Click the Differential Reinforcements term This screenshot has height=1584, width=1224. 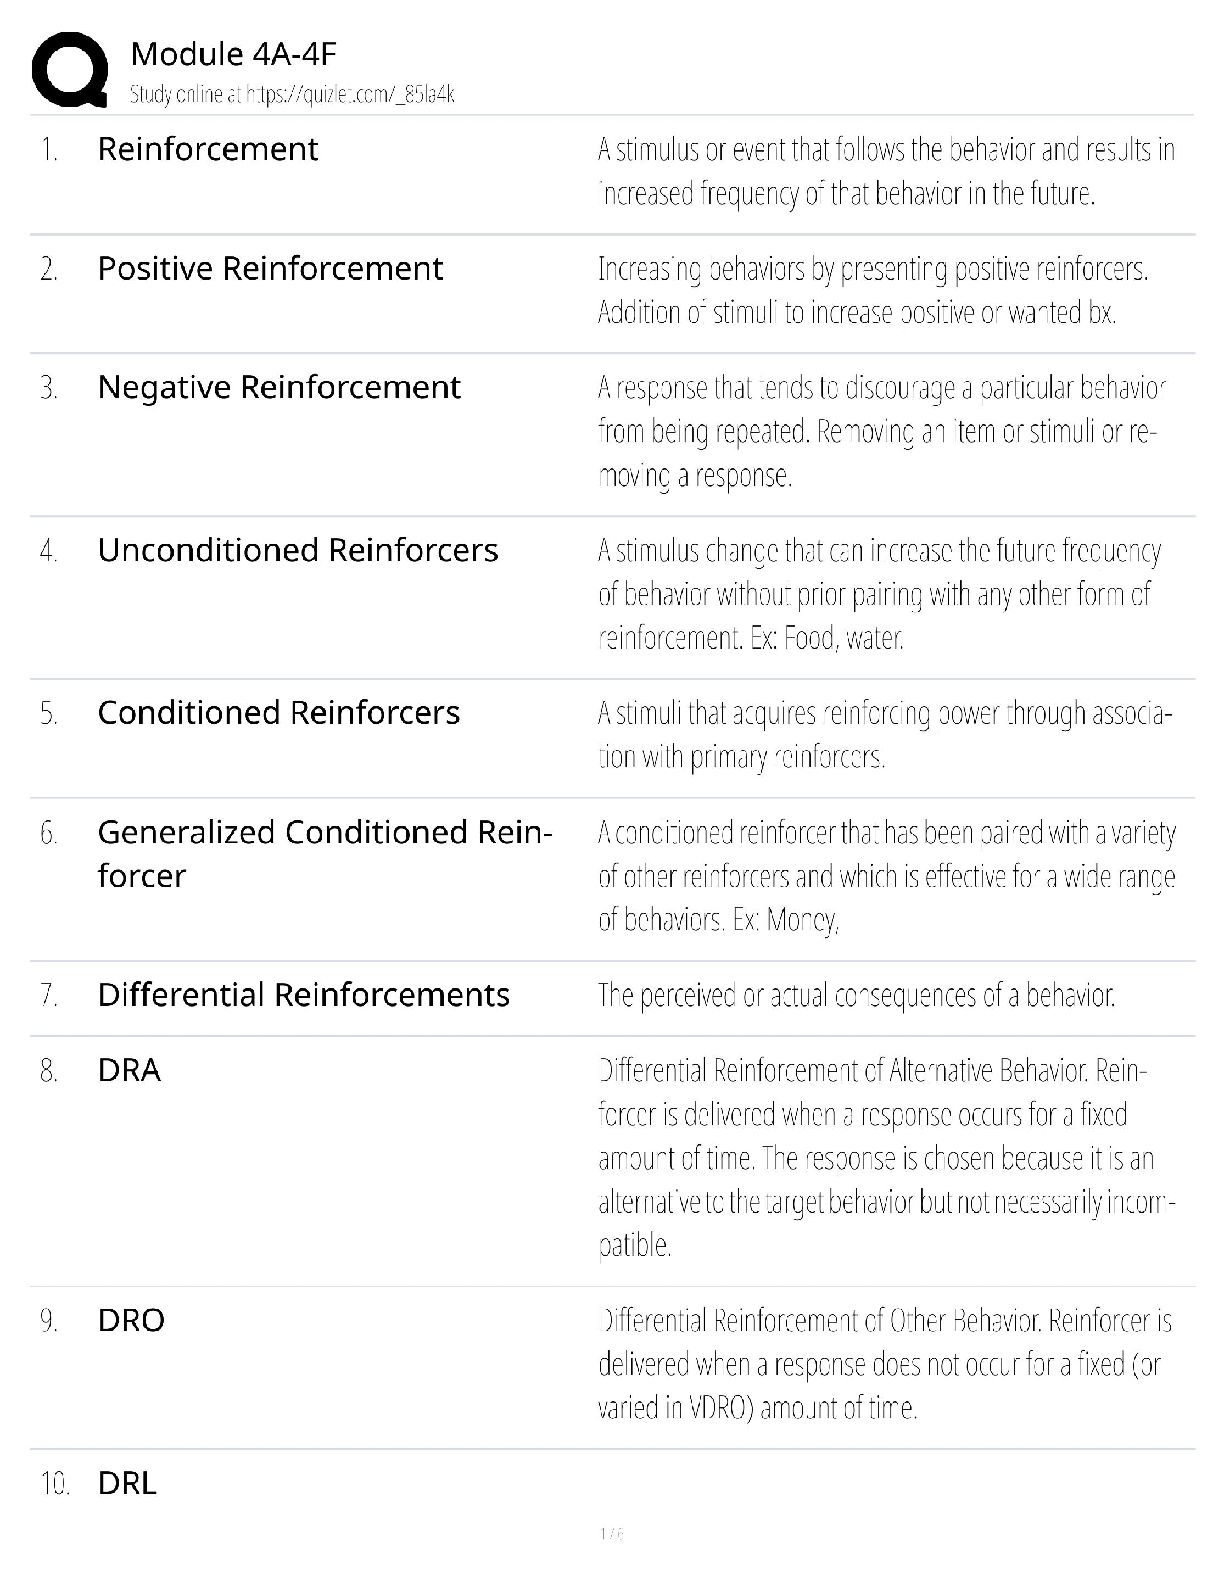point(304,995)
